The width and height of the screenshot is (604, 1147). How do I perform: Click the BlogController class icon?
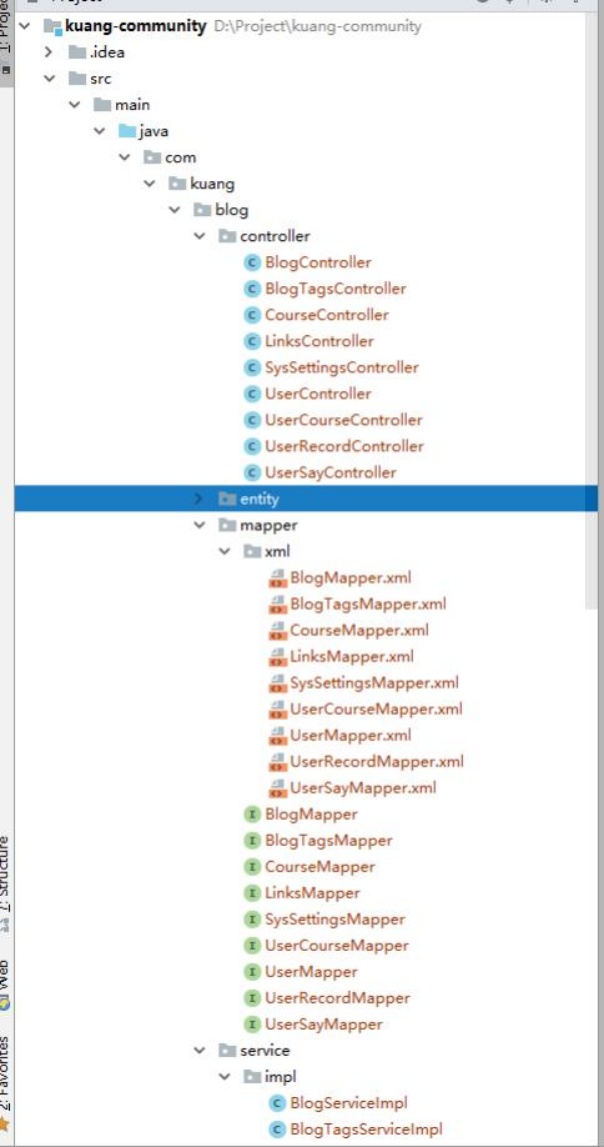[x=252, y=263]
